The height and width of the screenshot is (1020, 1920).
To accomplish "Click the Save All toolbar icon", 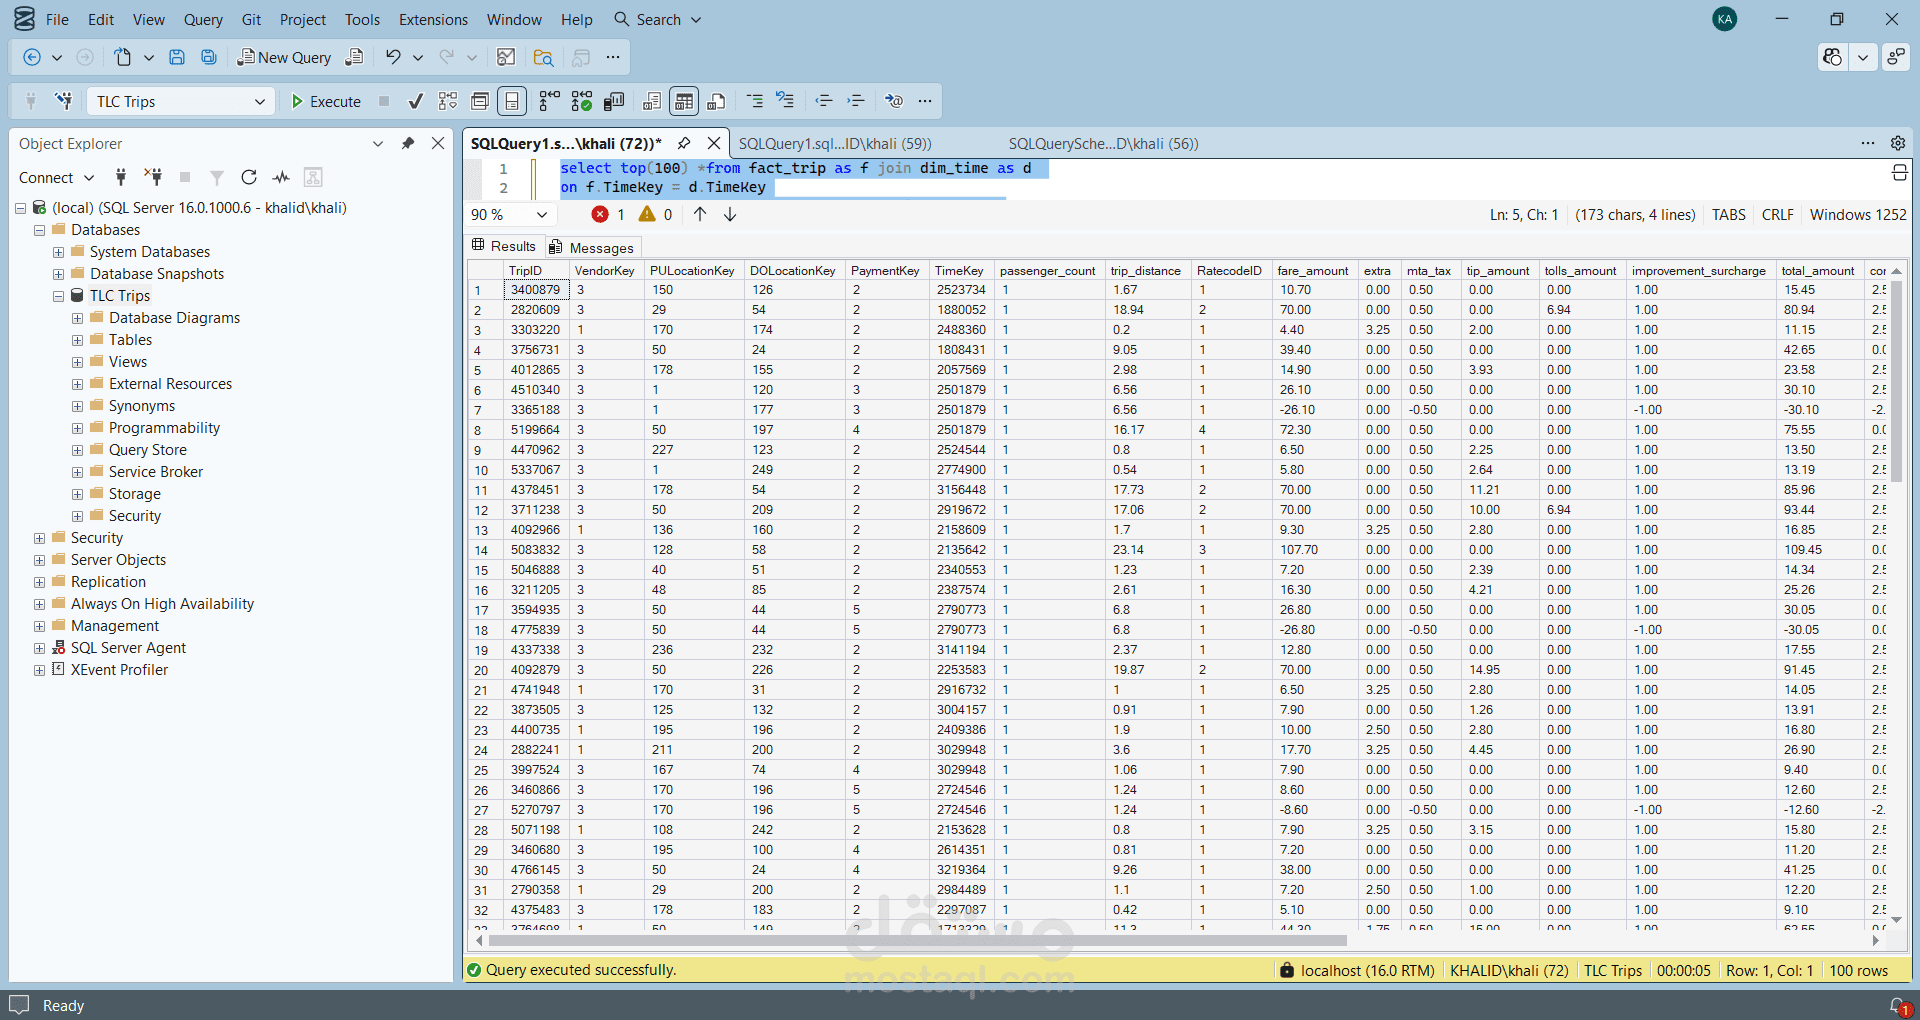I will coord(209,57).
